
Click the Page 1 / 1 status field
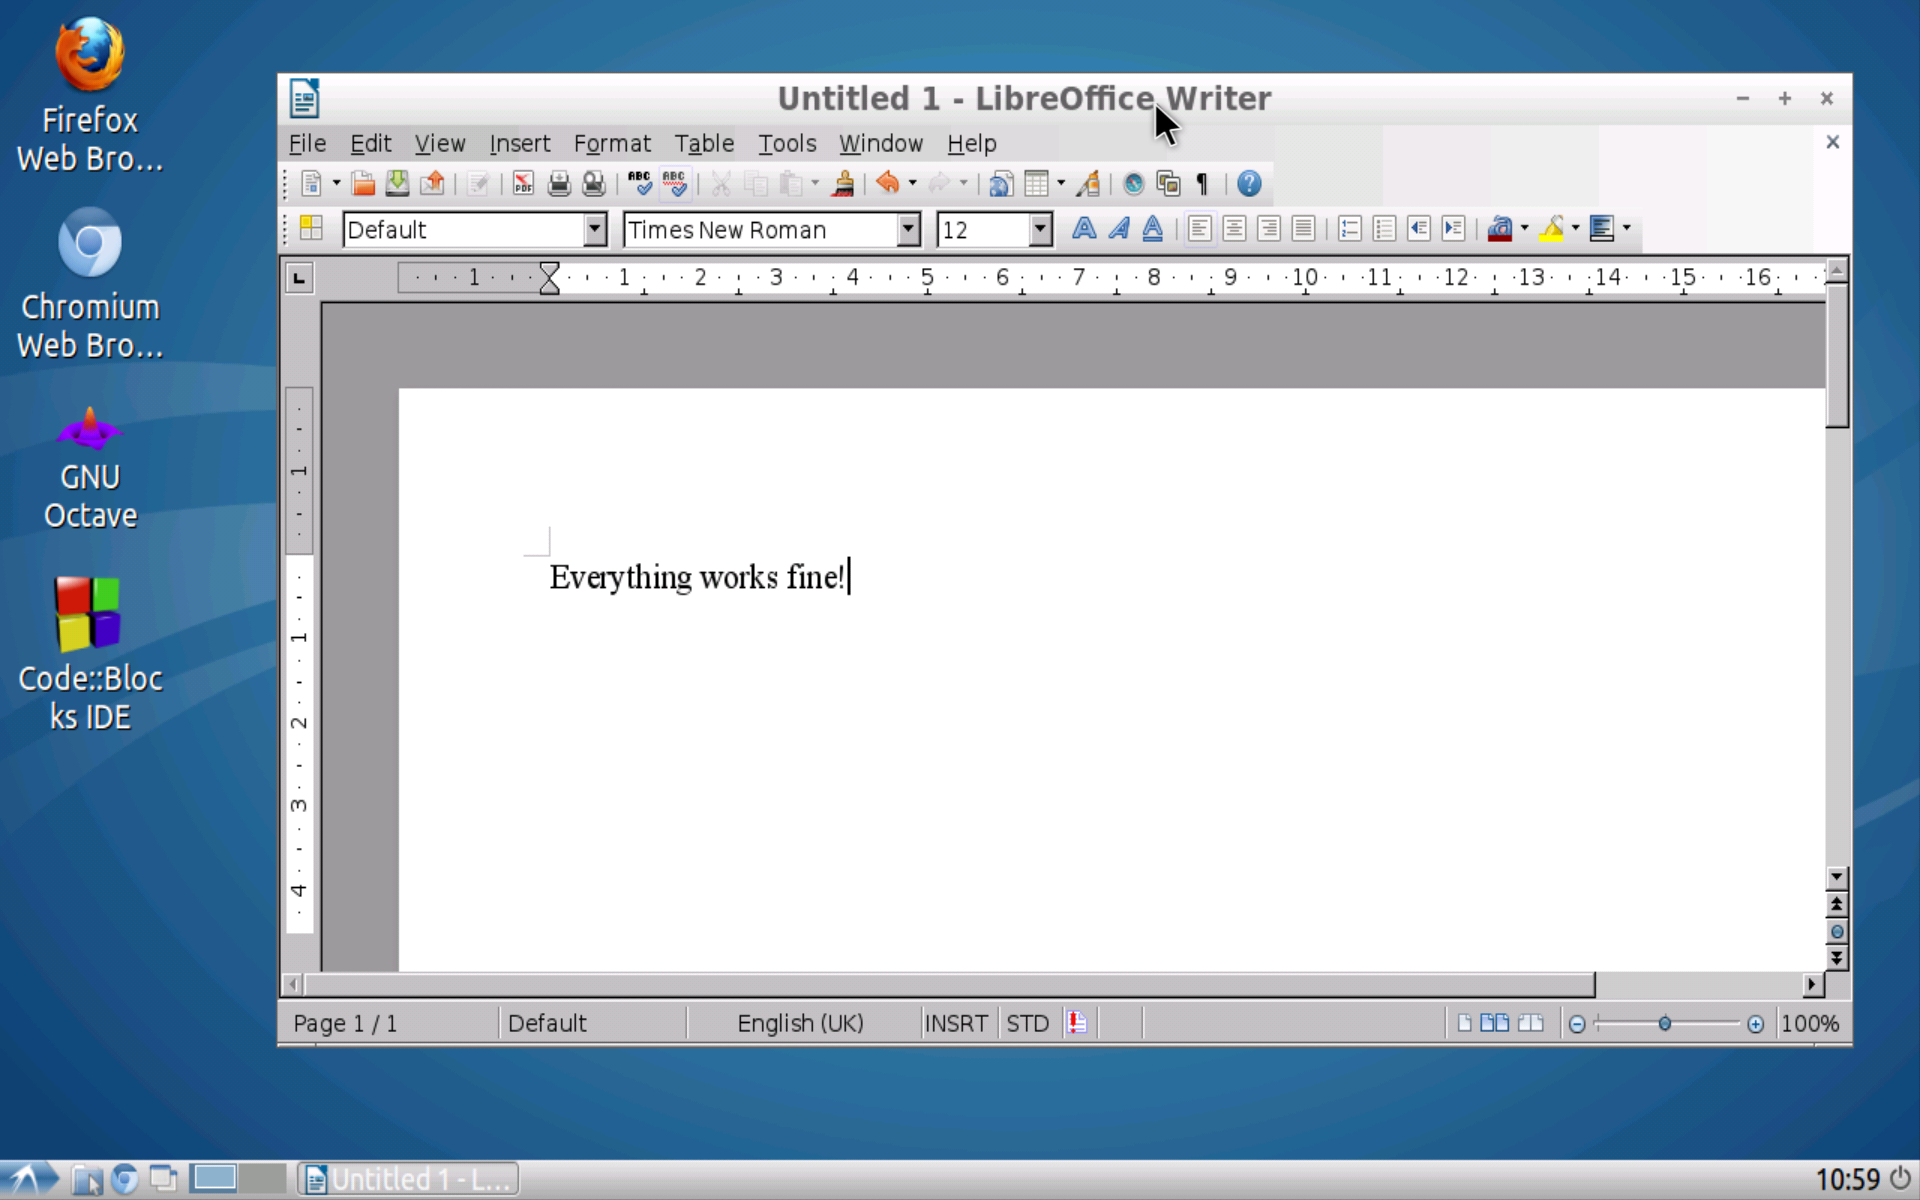click(345, 1023)
